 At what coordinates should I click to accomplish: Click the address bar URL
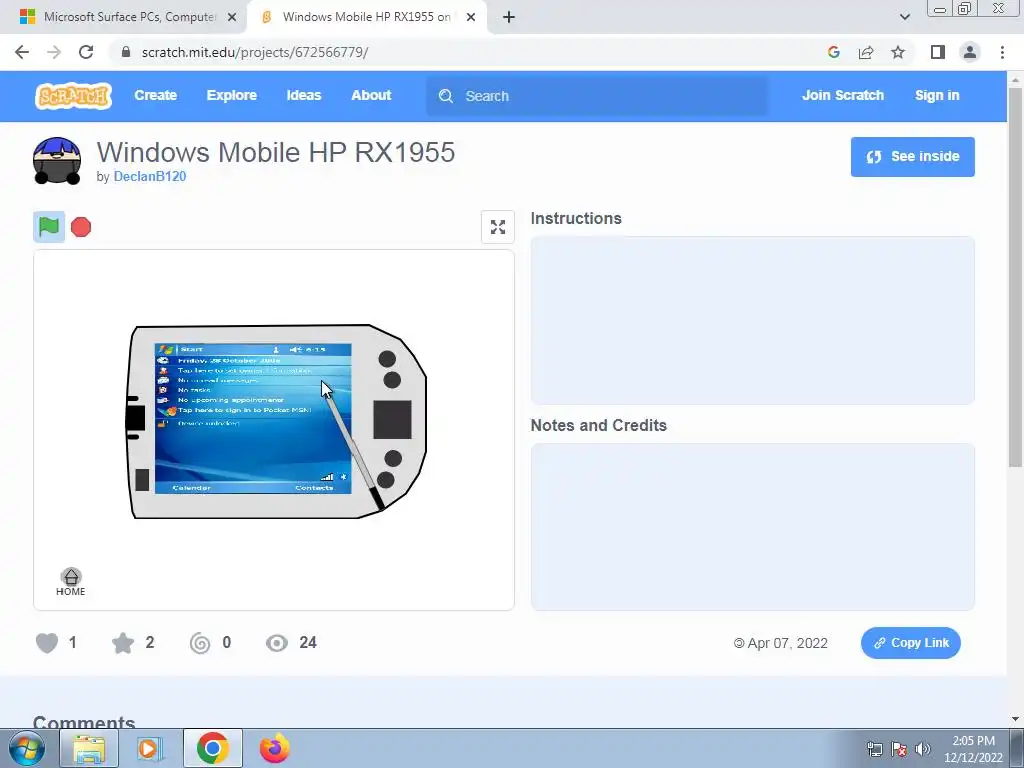pos(255,52)
